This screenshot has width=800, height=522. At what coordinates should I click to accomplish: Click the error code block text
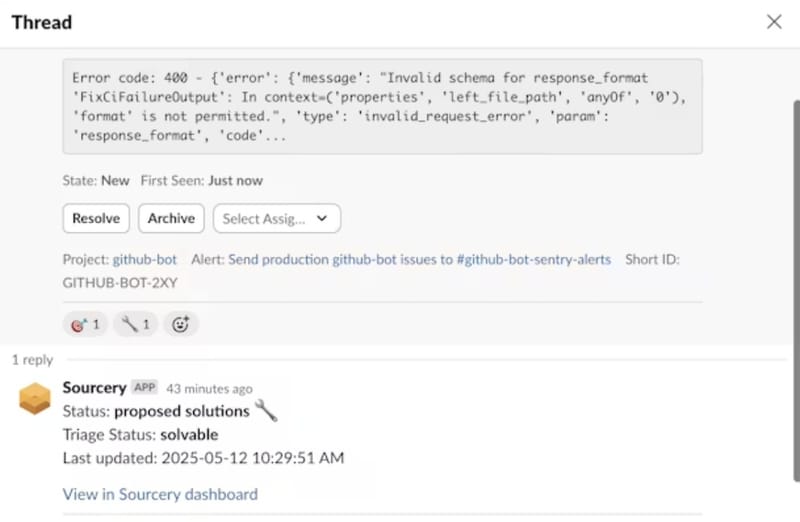tap(382, 106)
